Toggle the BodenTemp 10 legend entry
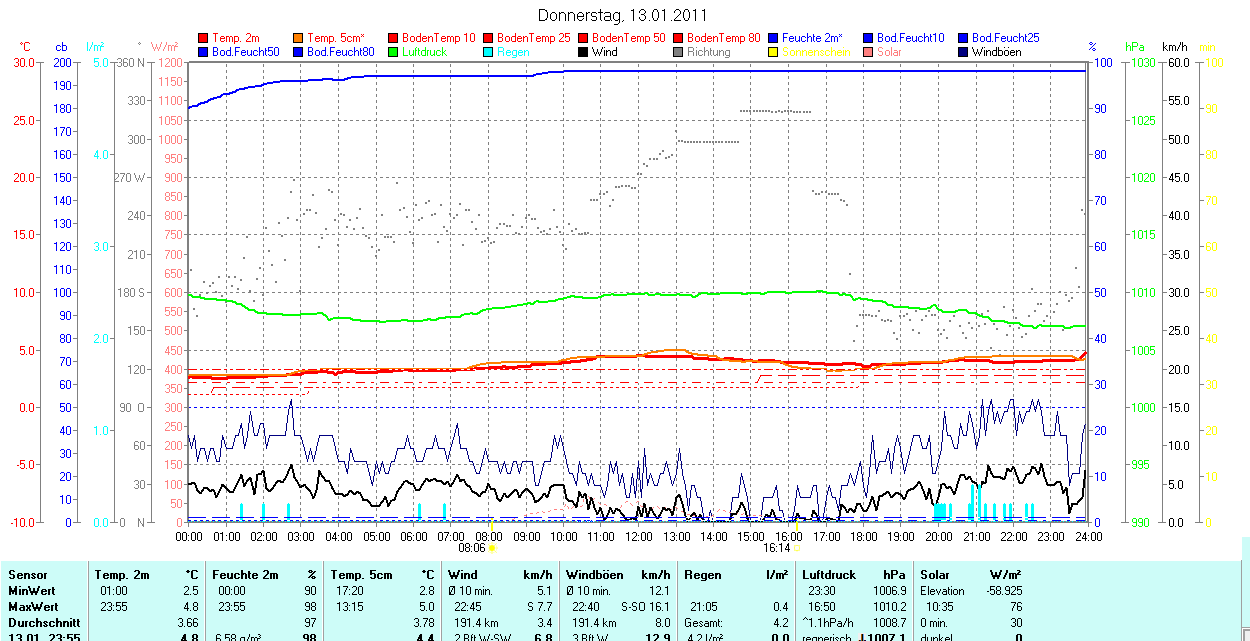The image size is (1250, 641). (x=438, y=38)
